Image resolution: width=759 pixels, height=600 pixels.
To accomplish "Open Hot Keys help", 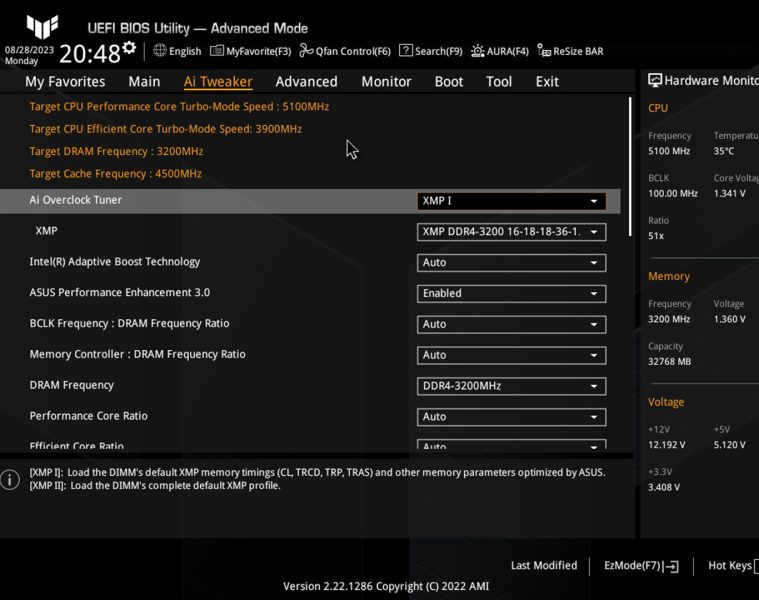I will tap(733, 565).
